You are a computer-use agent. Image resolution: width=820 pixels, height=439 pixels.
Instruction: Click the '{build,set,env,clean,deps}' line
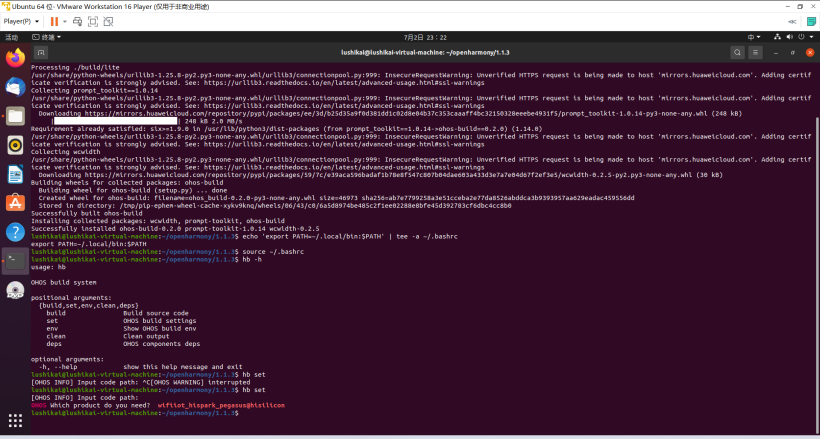pyautogui.click(x=88, y=306)
